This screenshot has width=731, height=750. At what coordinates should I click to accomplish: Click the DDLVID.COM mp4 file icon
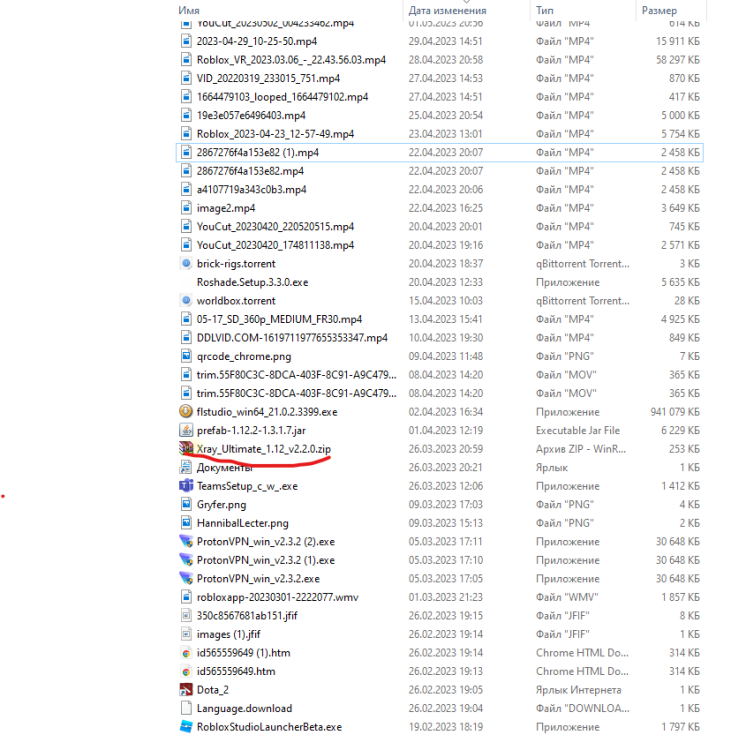click(x=186, y=338)
